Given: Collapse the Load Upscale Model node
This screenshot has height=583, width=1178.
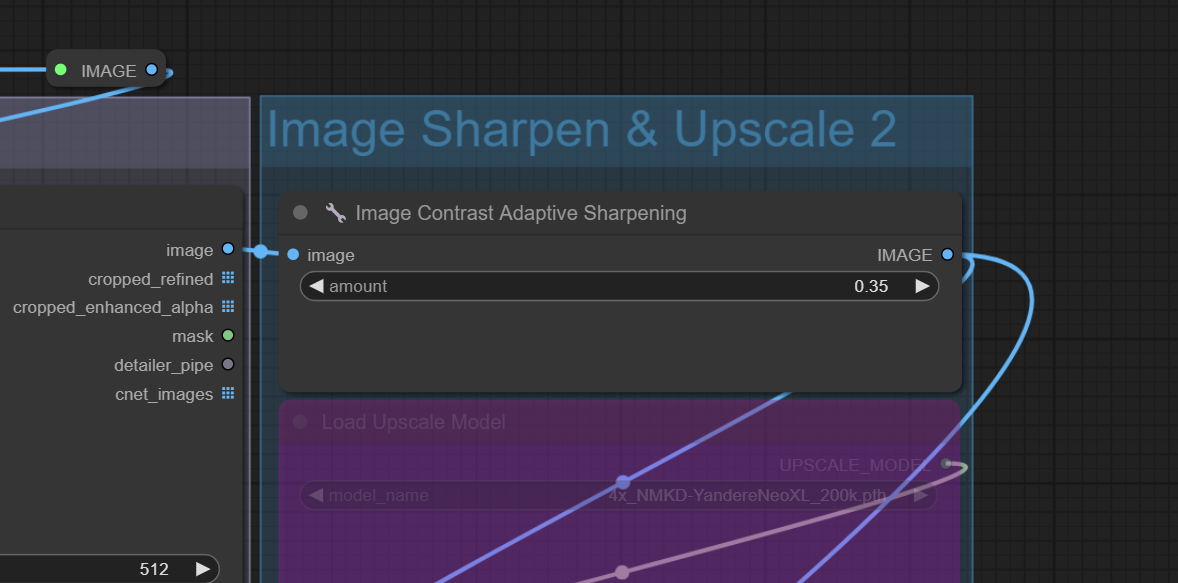Looking at the screenshot, I should coord(300,422).
